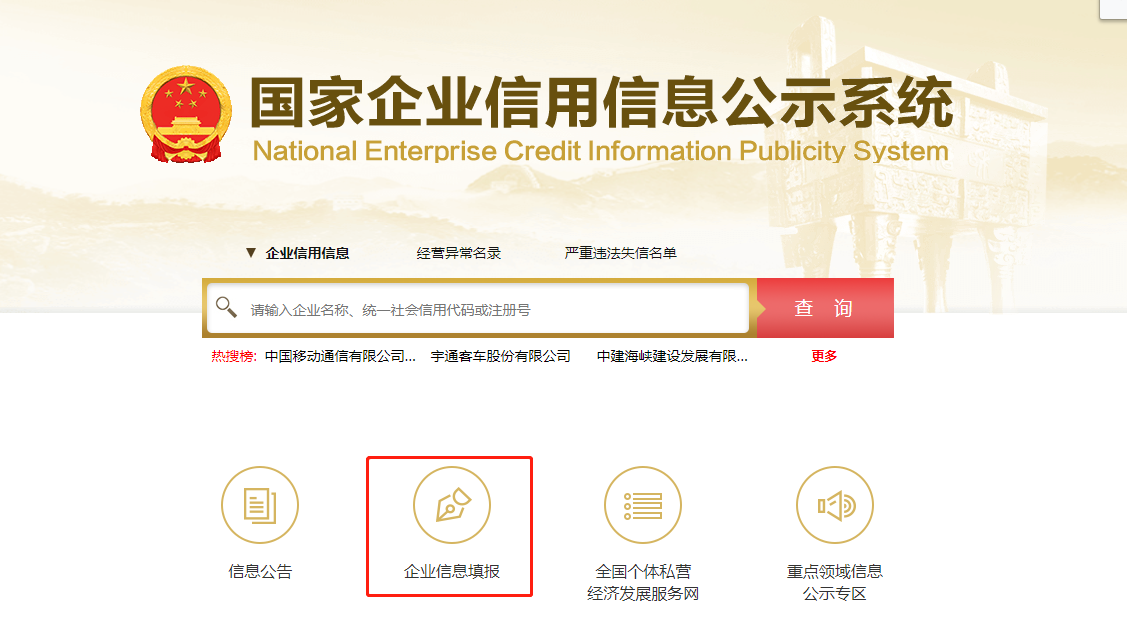Click the 全国个体私营经济发展服务网 list icon
This screenshot has height=638, width=1127.
pos(643,505)
